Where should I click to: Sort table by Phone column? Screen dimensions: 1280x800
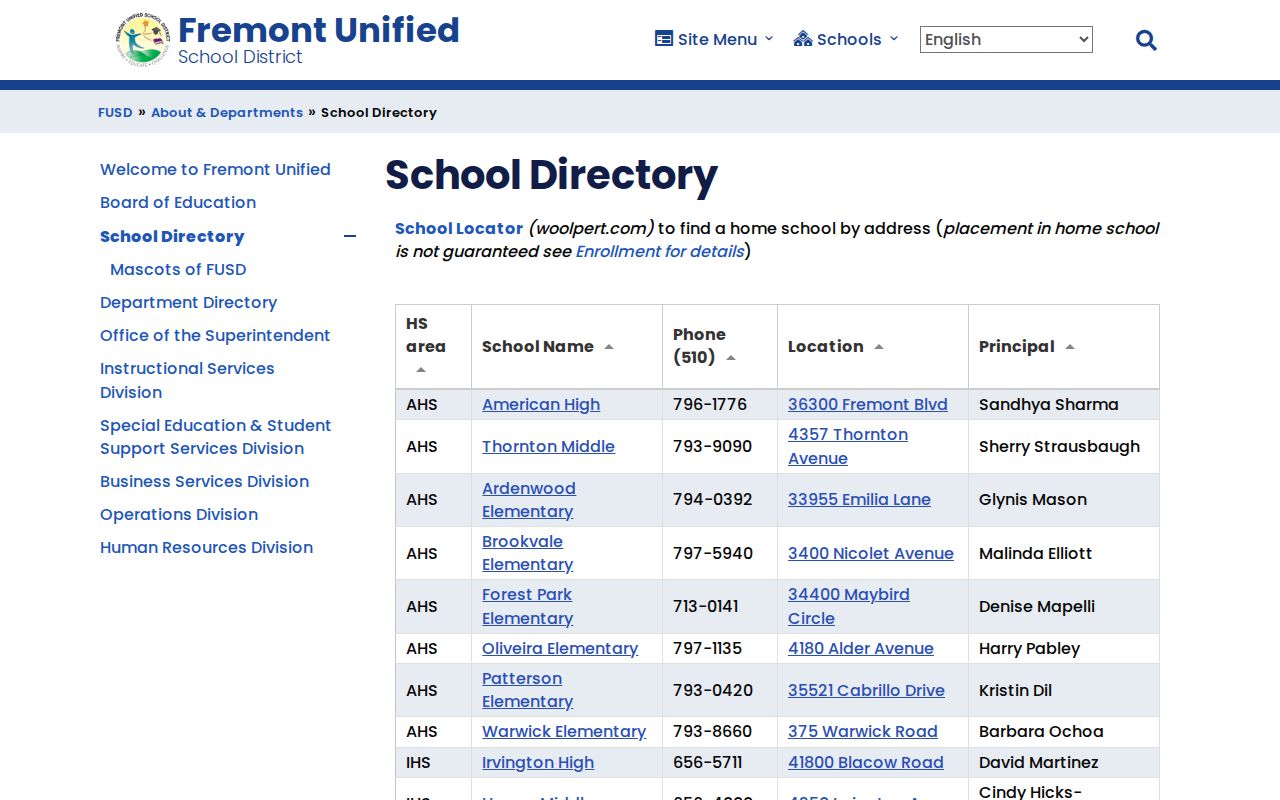click(x=720, y=346)
